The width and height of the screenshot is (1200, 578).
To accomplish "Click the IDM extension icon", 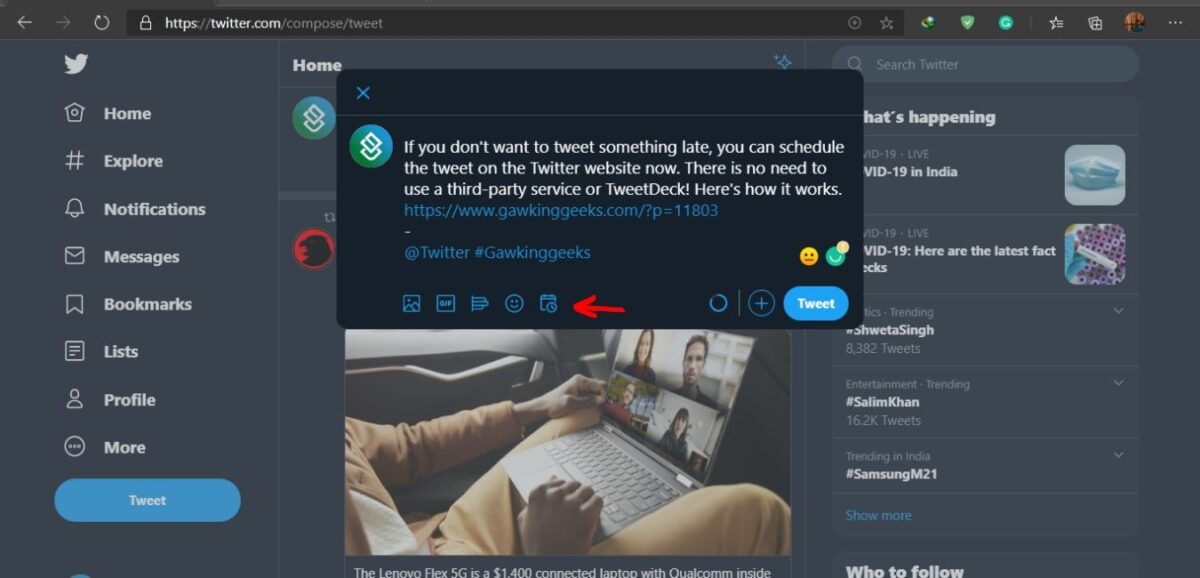I will pyautogui.click(x=929, y=22).
